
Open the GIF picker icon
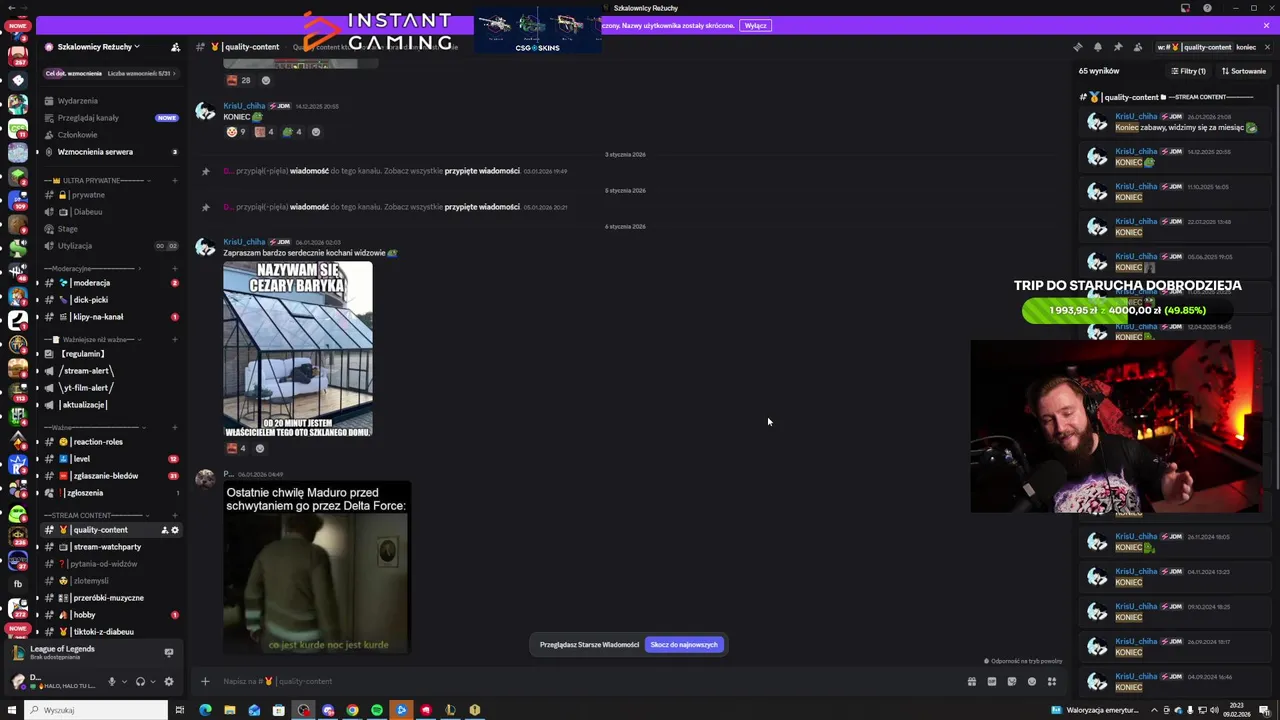coord(991,682)
